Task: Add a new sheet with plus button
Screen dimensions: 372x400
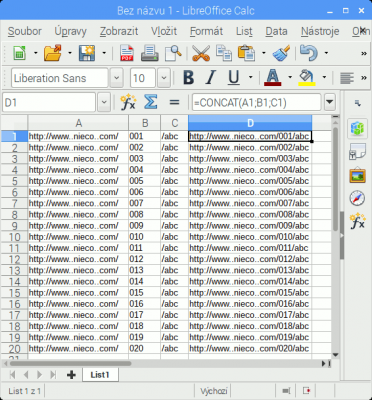Action: point(71,375)
